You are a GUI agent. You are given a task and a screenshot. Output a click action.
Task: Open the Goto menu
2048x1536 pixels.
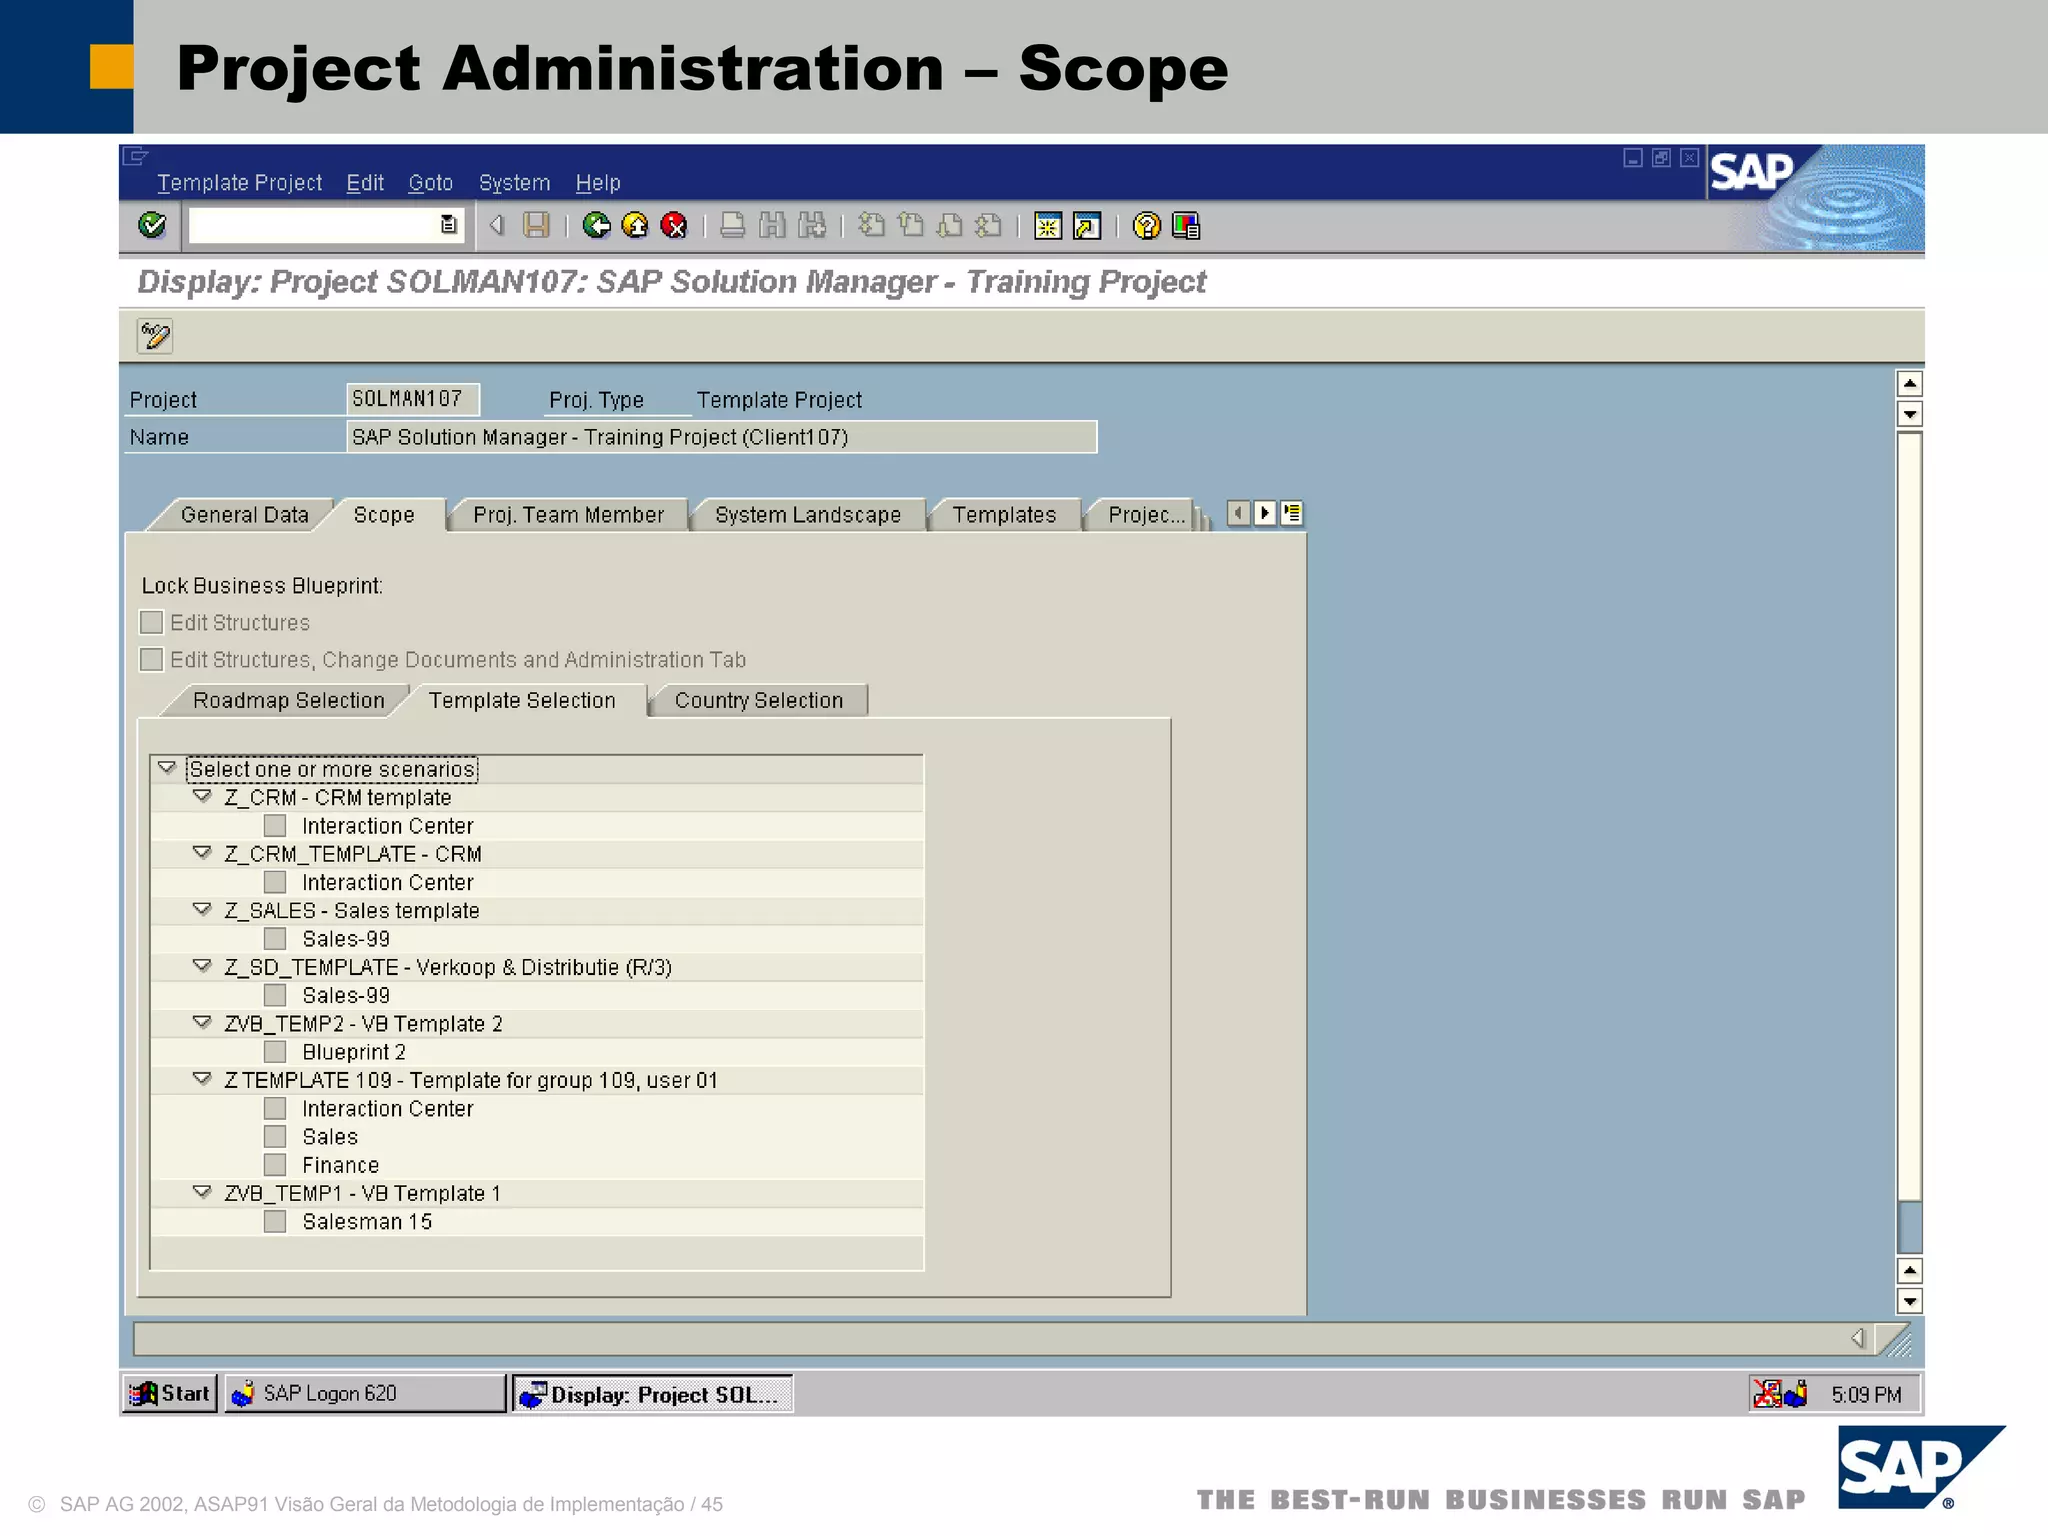pos(431,183)
